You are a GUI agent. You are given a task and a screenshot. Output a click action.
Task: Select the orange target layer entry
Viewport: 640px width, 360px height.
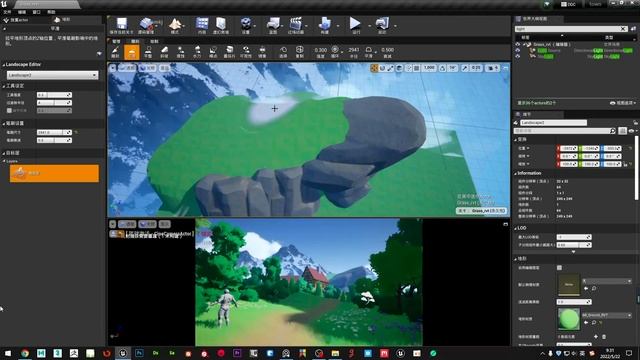tap(54, 173)
